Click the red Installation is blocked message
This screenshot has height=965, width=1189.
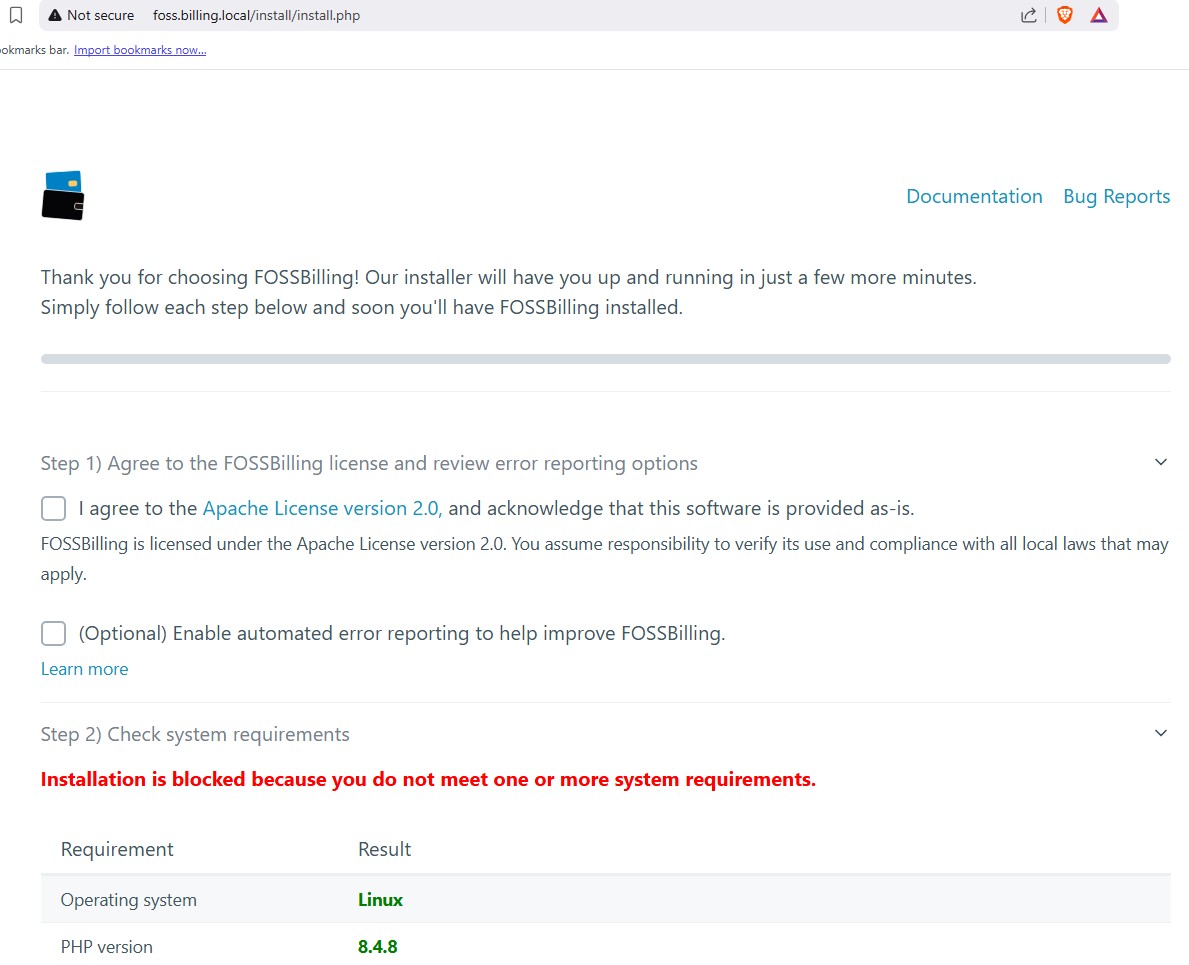coord(428,779)
